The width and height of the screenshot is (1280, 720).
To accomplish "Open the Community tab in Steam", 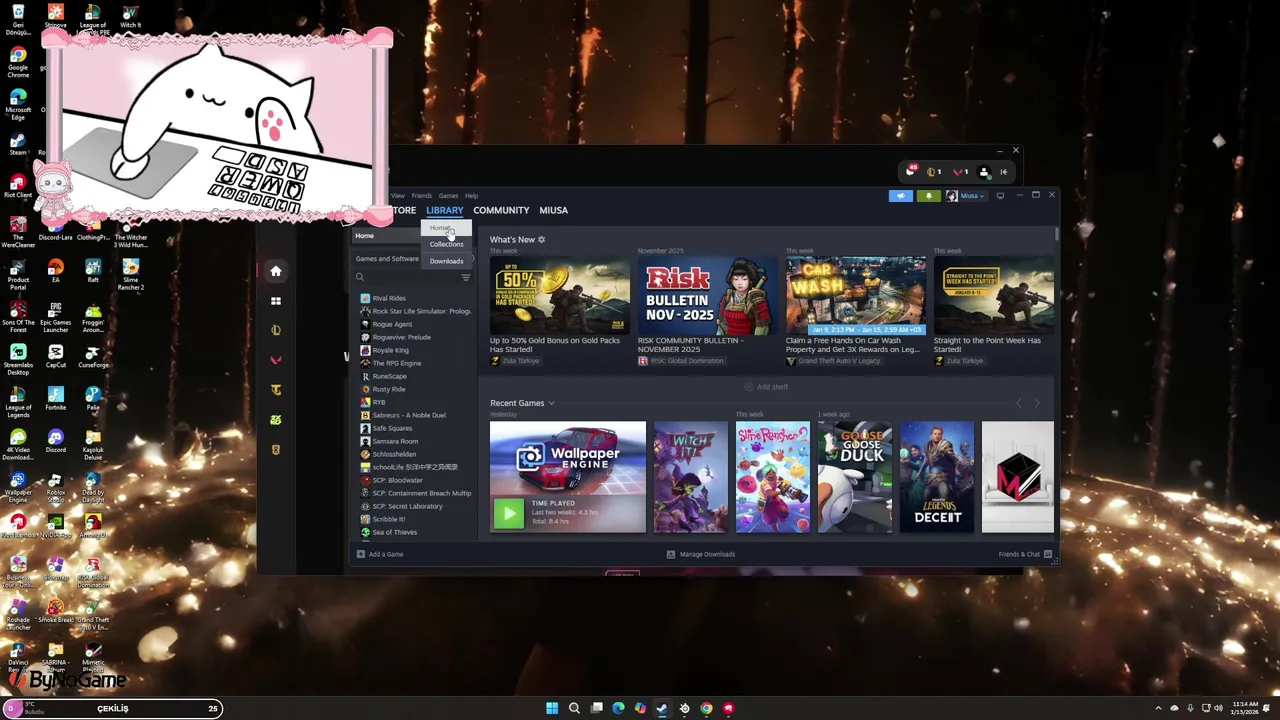I will coord(501,211).
